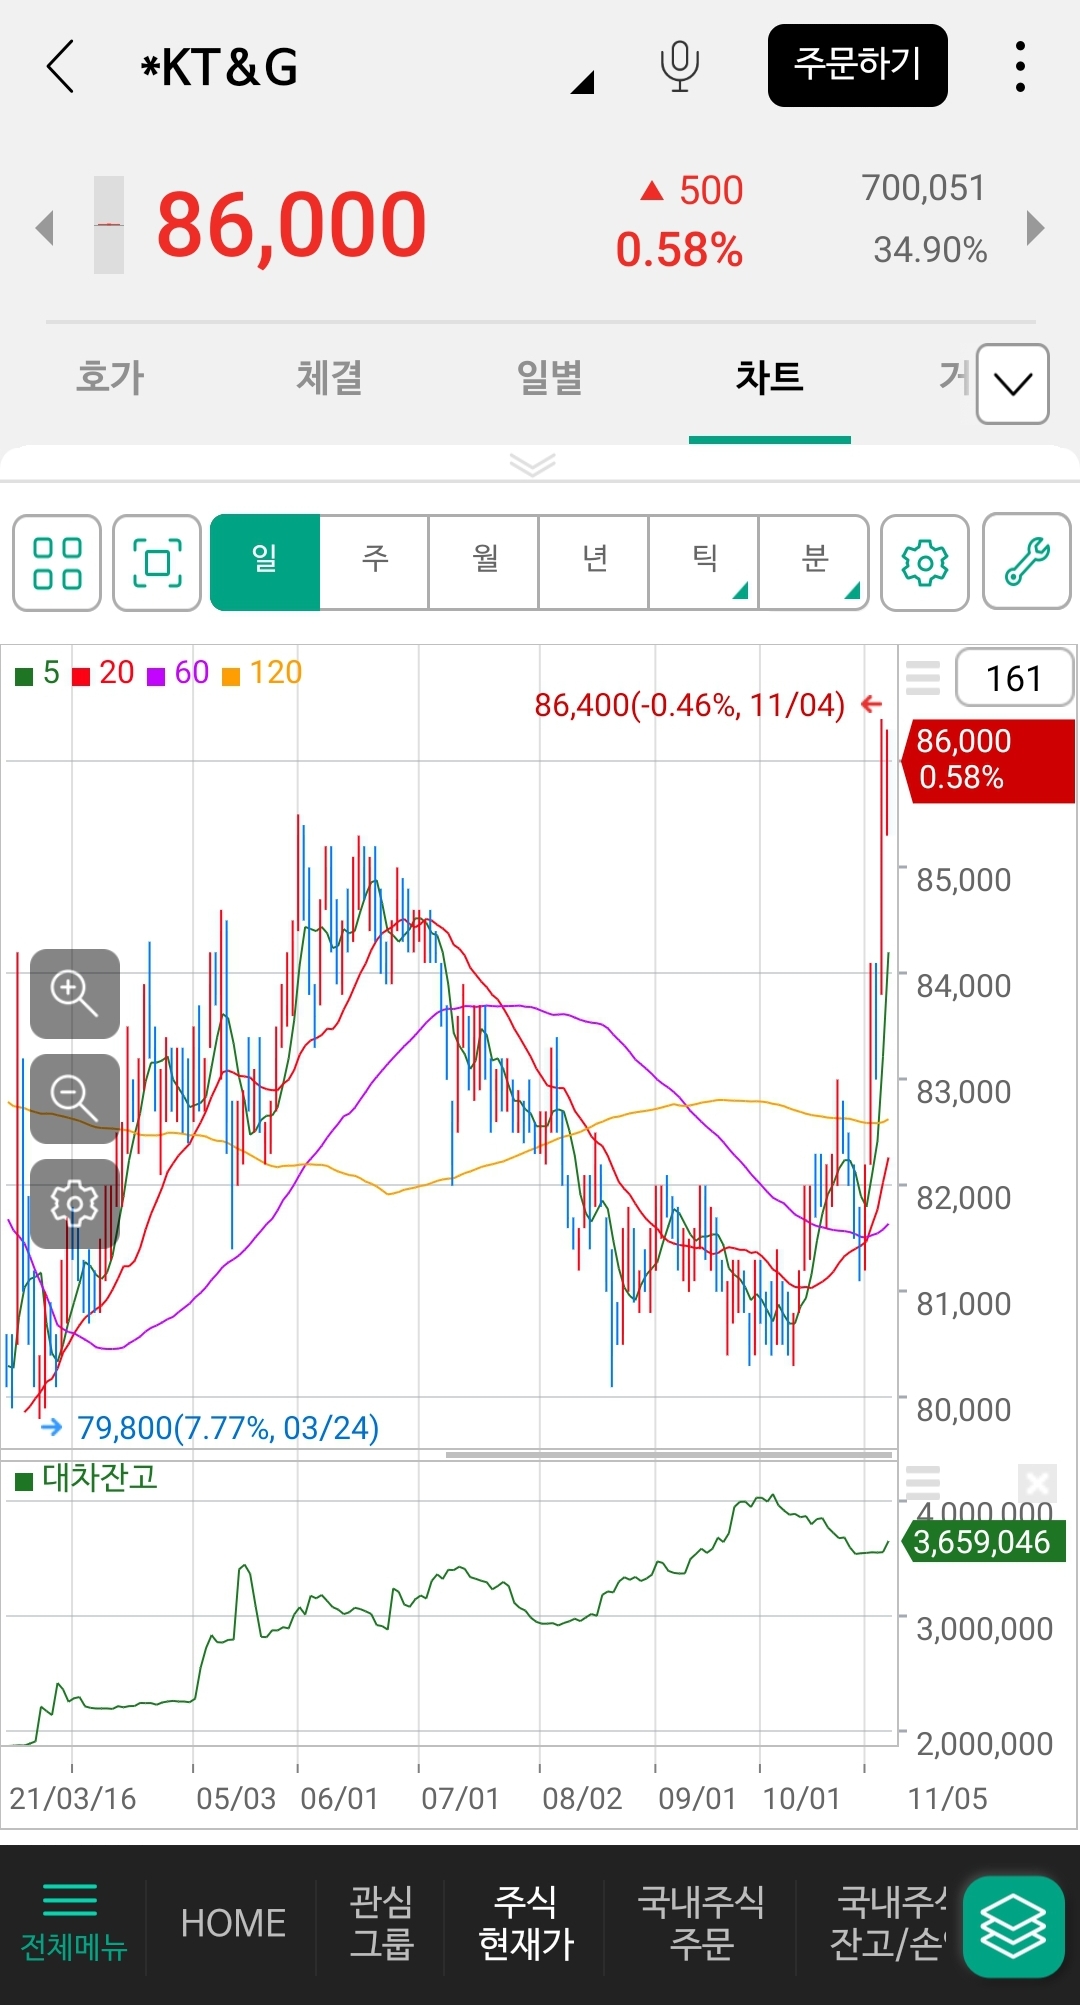Switch chart to fullscreen view
1080x2005 pixels.
point(157,563)
